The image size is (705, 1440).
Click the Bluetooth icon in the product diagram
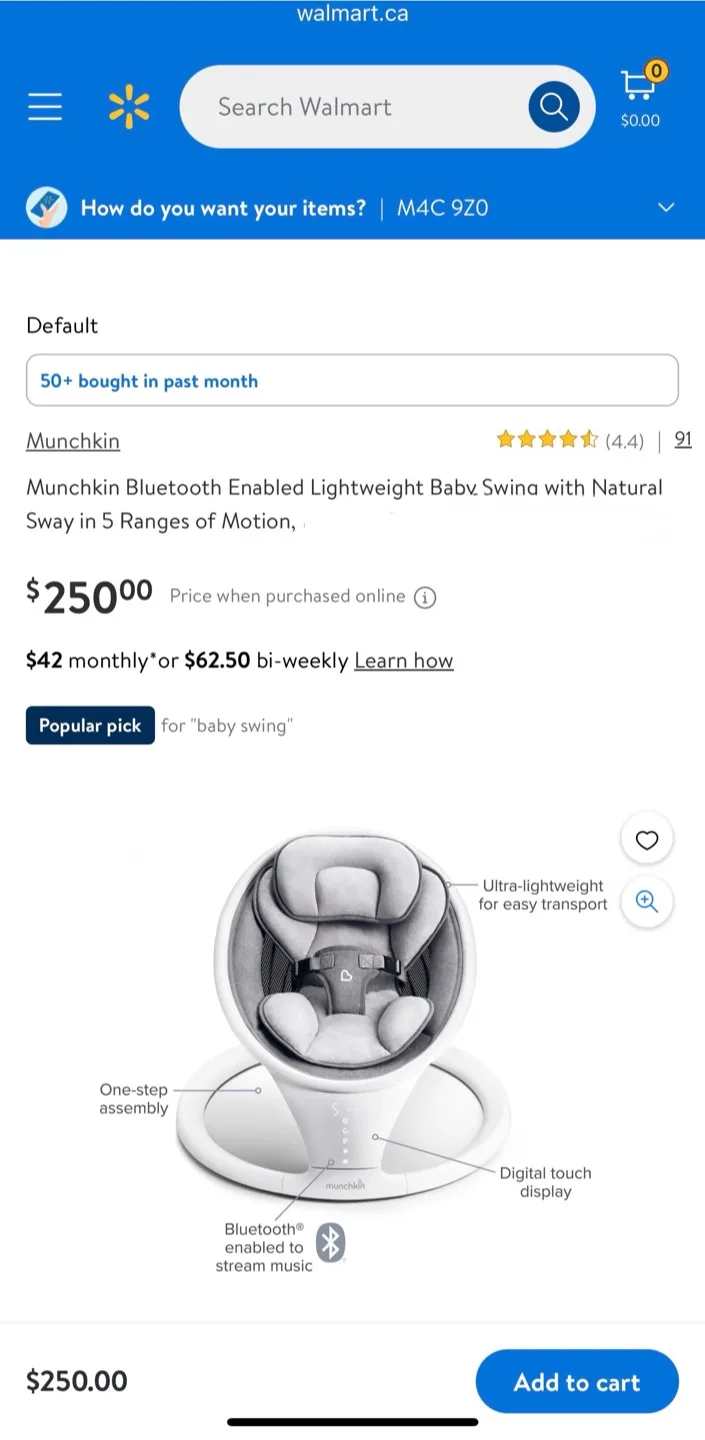point(330,1243)
